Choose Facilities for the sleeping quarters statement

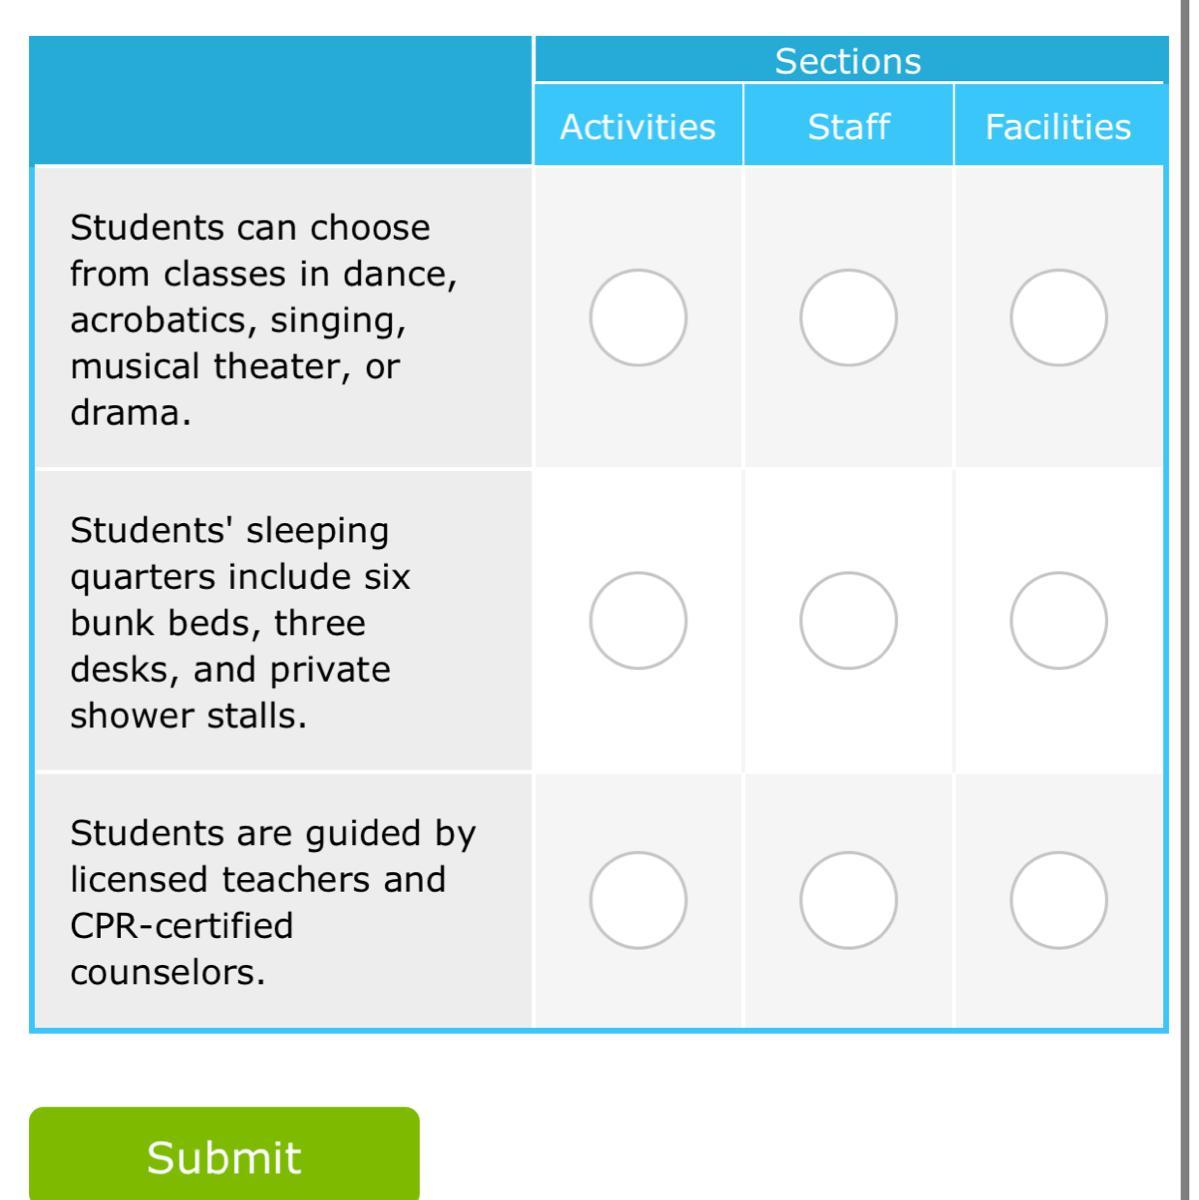1058,620
